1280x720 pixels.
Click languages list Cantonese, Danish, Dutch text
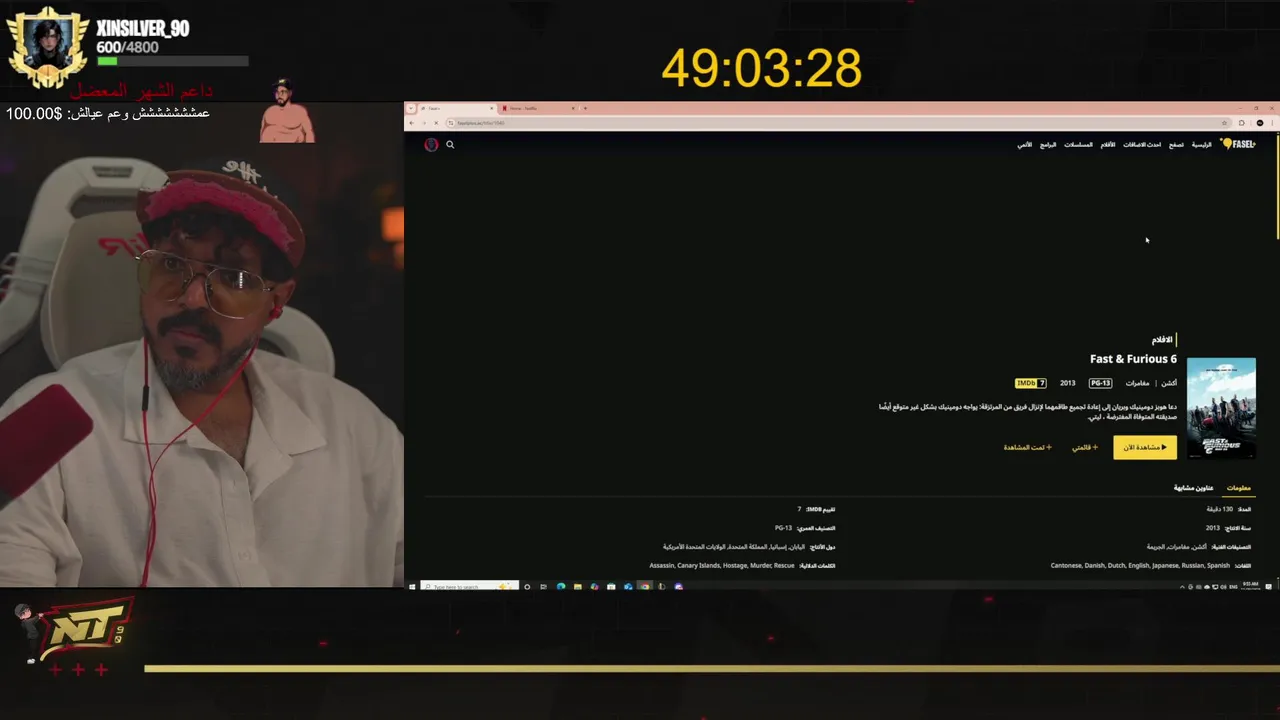(1140, 566)
